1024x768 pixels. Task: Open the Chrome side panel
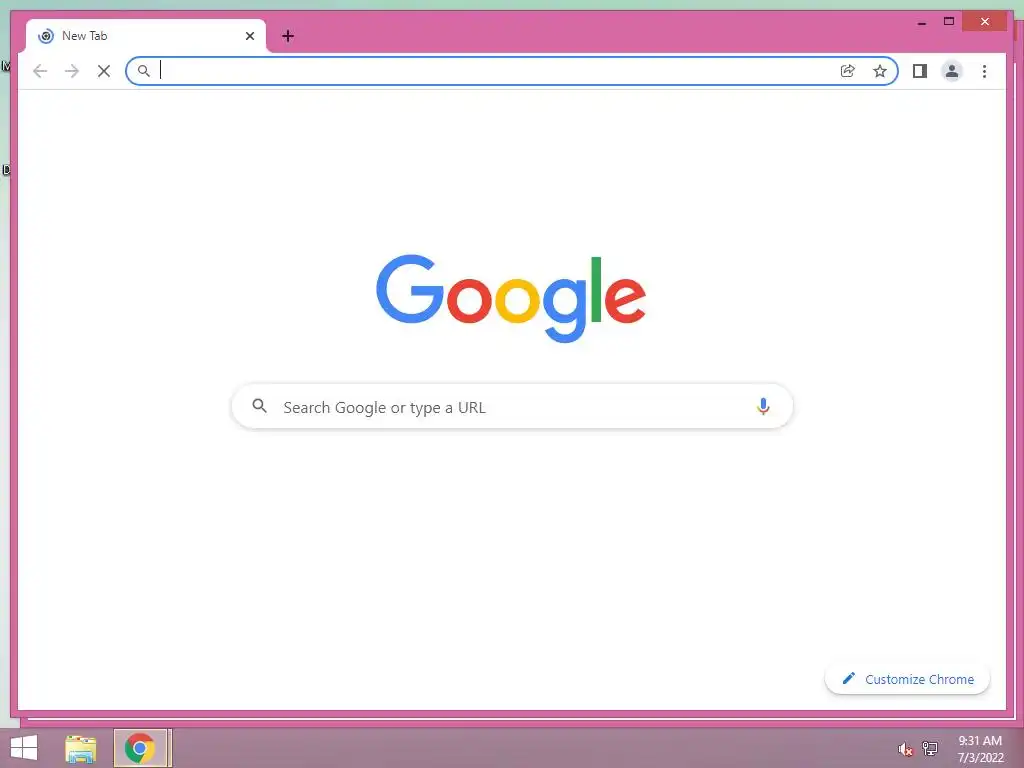[920, 71]
